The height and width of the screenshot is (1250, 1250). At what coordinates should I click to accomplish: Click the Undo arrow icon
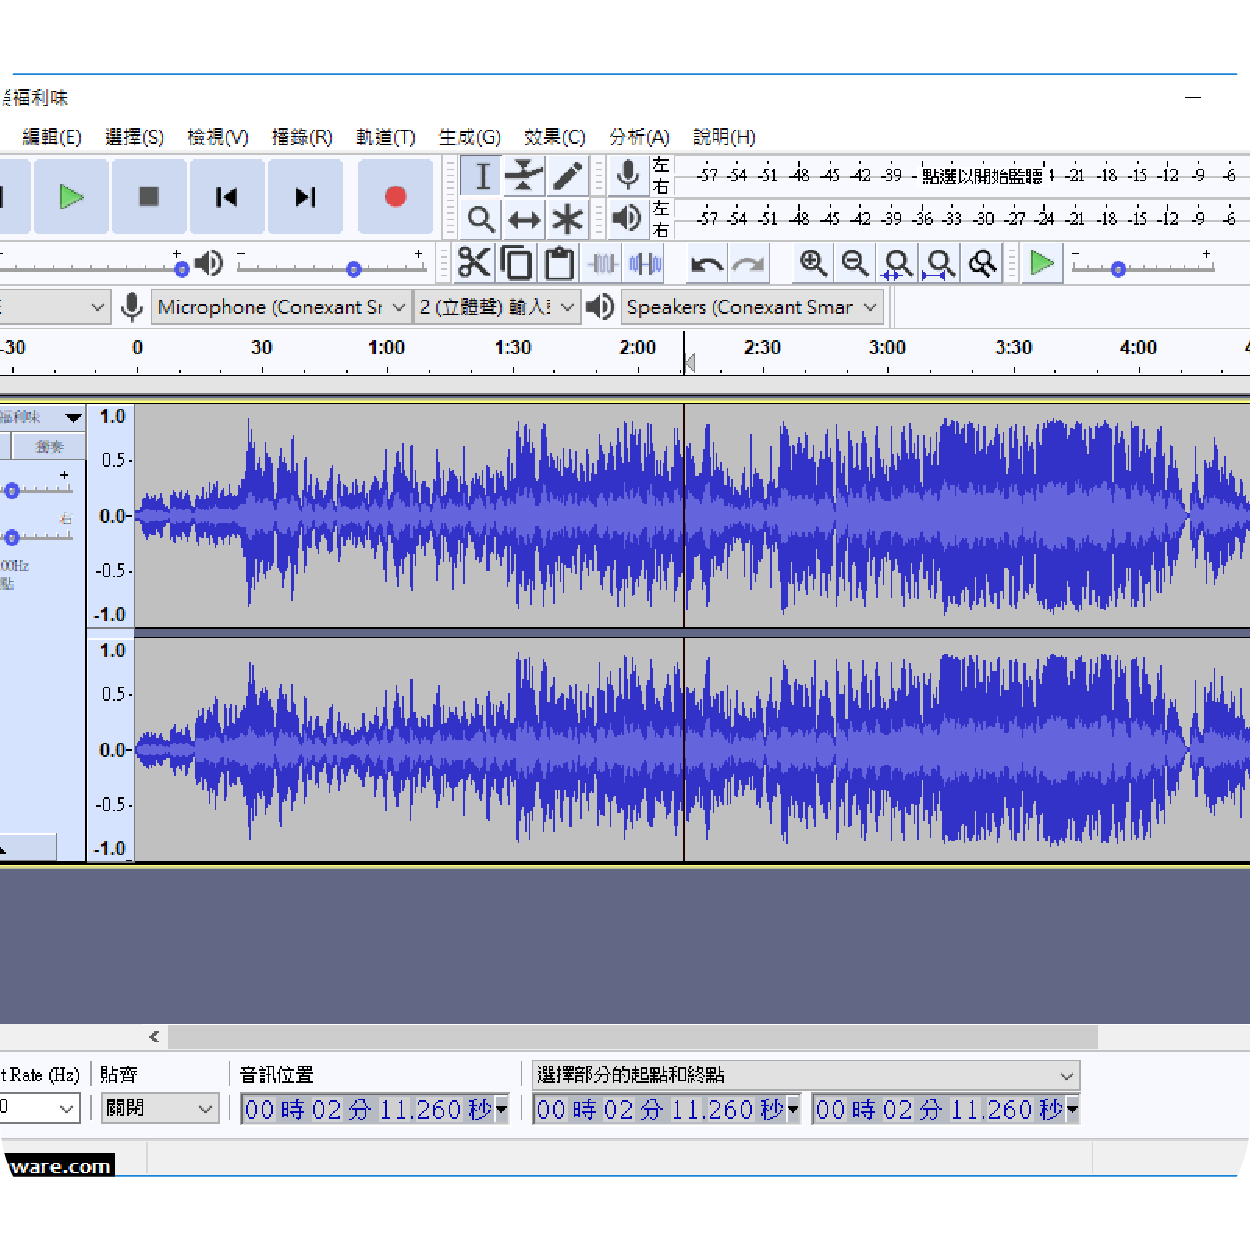(x=707, y=264)
